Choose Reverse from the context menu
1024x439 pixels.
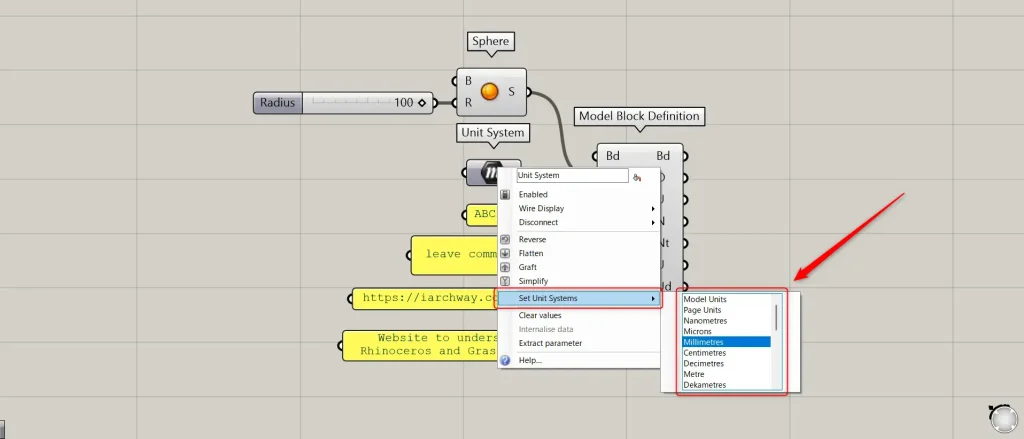(579, 240)
